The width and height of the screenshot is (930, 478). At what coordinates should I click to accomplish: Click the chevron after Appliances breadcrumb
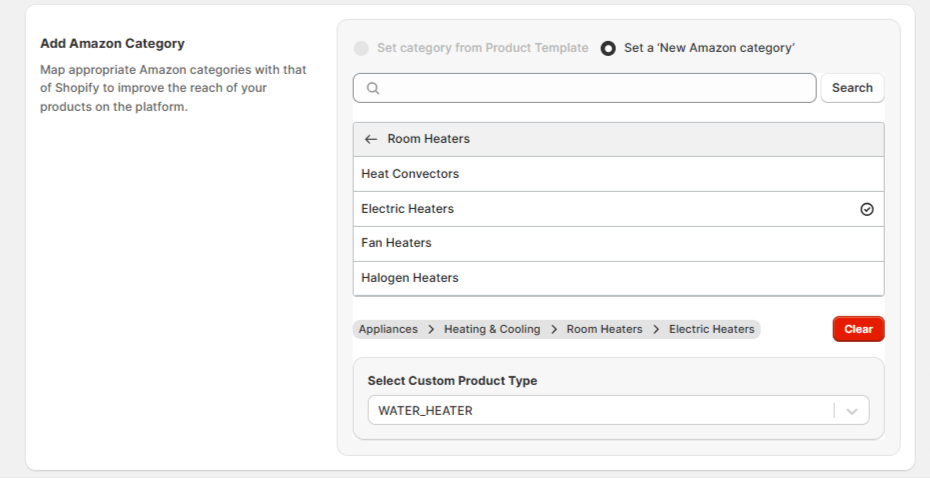coord(431,330)
